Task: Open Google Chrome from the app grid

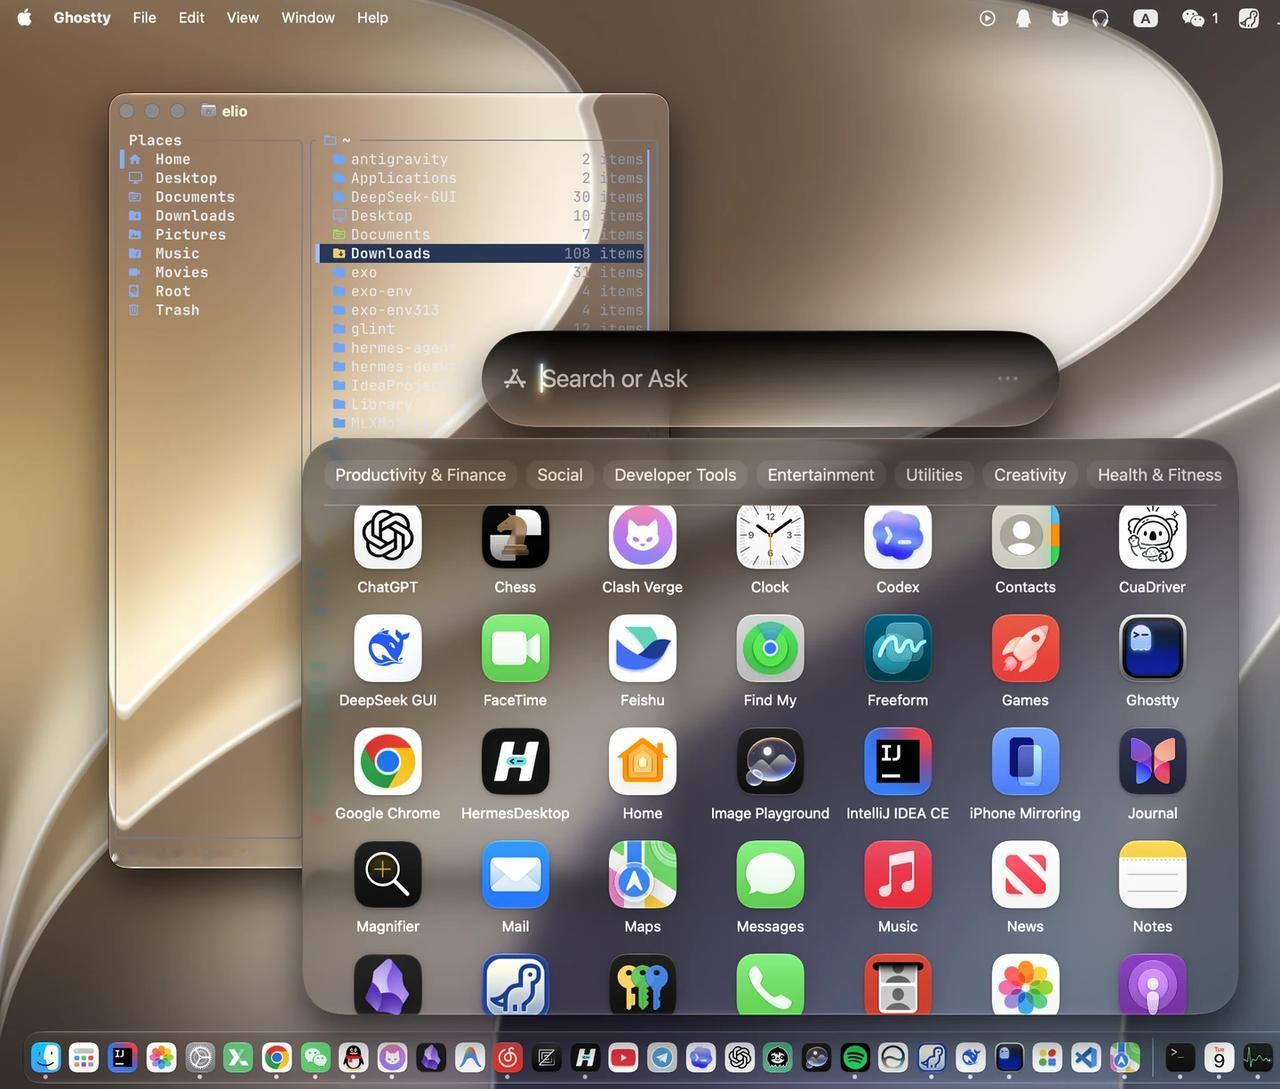Action: click(x=388, y=761)
